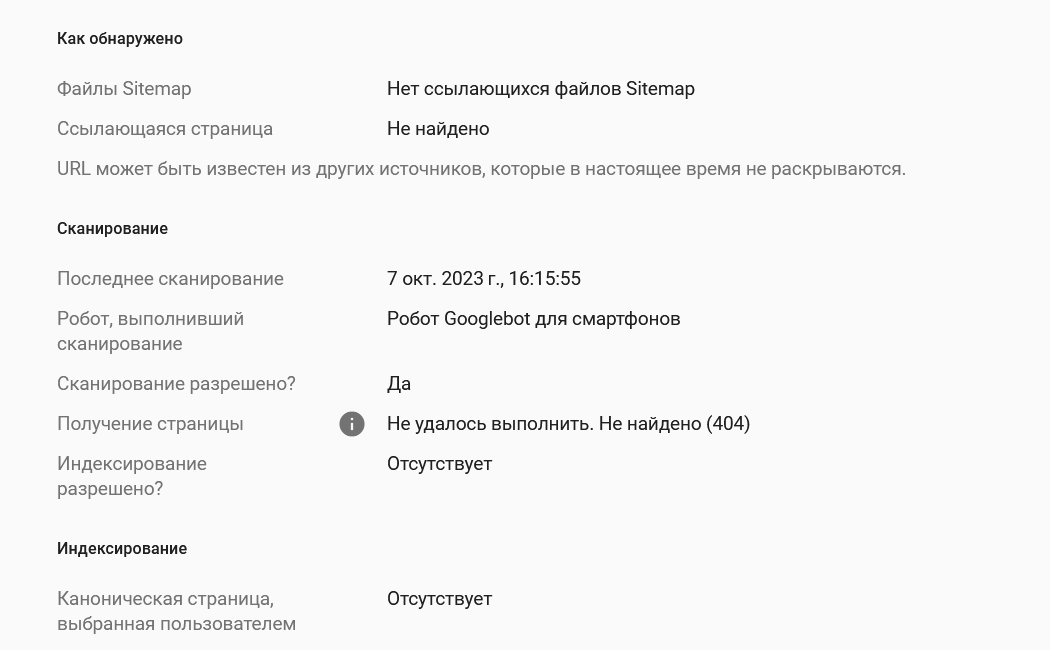Click the Нет ссылающихся файлов Sitemap value

click(x=540, y=89)
